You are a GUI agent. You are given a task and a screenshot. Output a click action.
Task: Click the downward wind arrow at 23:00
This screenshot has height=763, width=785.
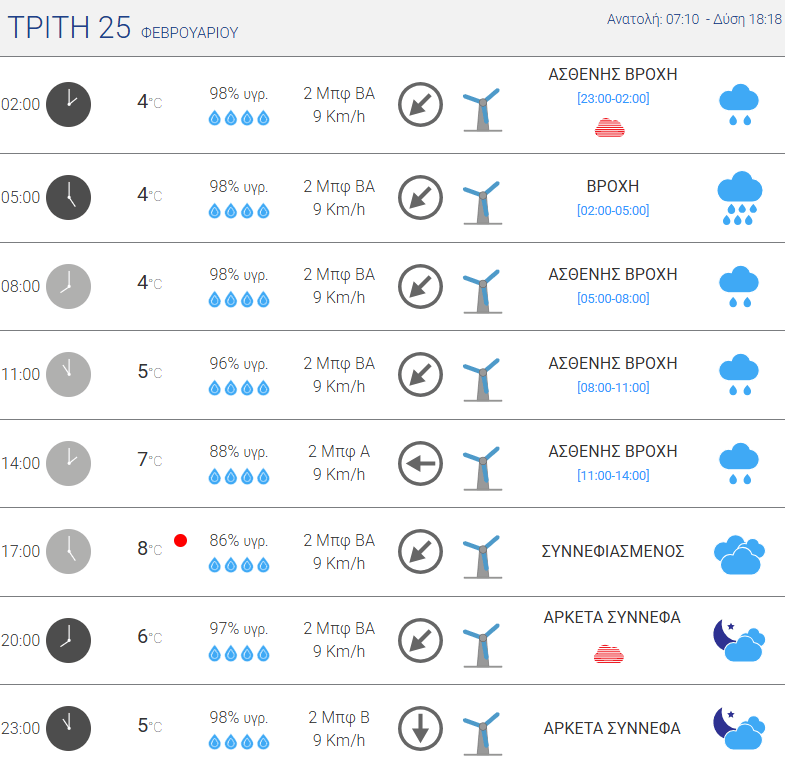(420, 729)
